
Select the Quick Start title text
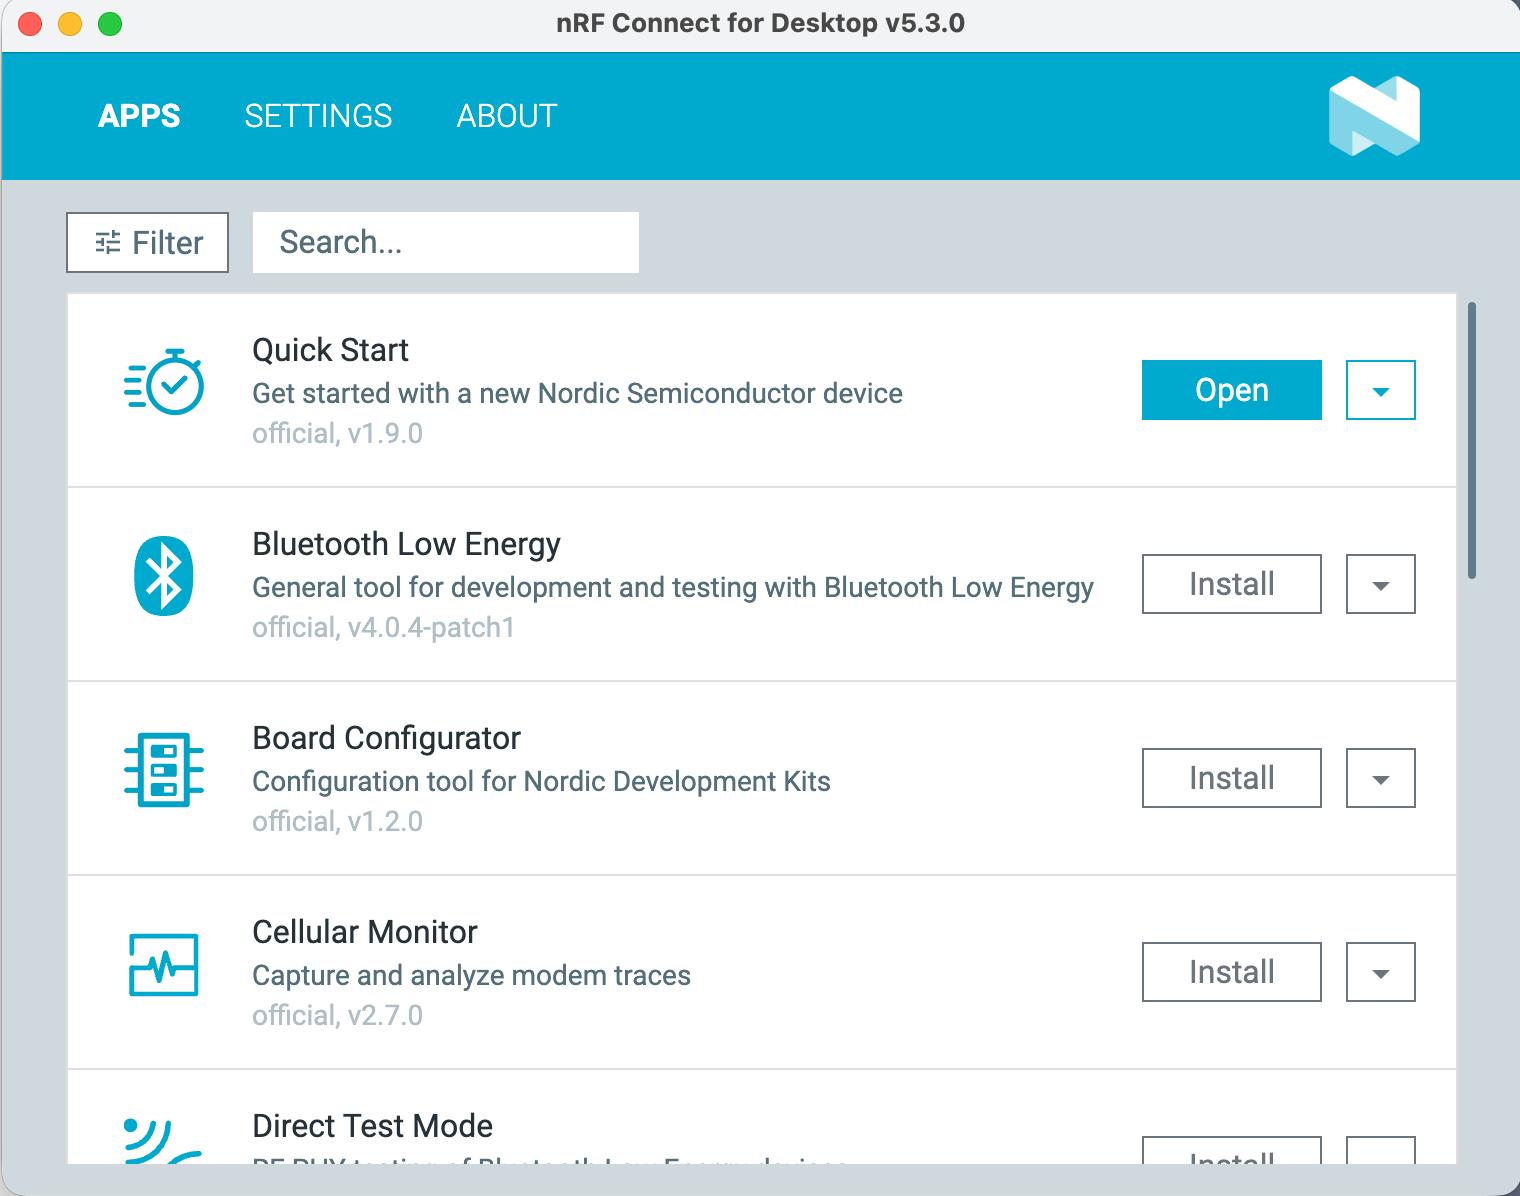[330, 350]
